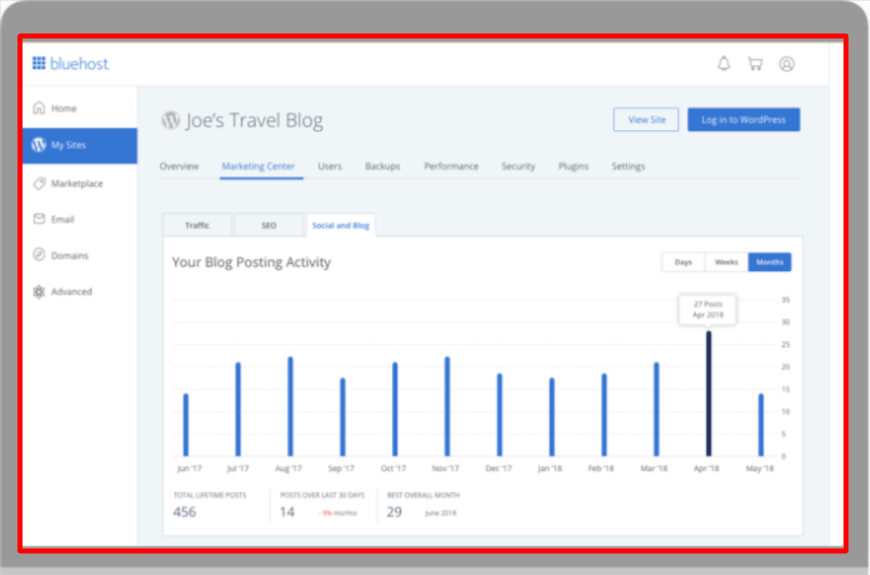Click the Domains compass icon
This screenshot has width=870, height=575.
tap(39, 255)
